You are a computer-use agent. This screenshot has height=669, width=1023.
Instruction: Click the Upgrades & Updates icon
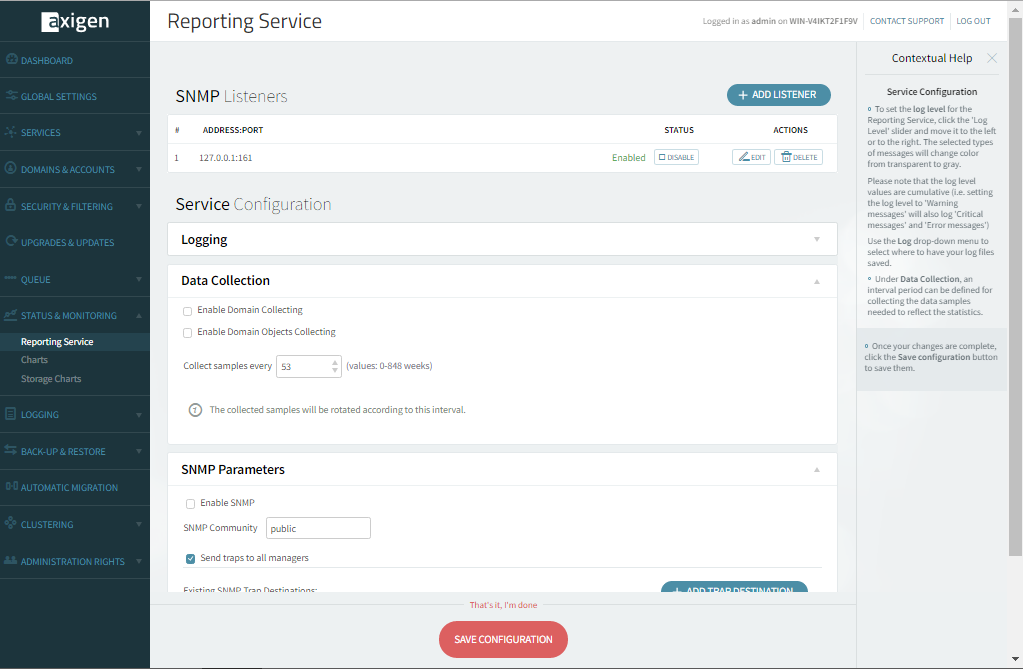tap(11, 242)
